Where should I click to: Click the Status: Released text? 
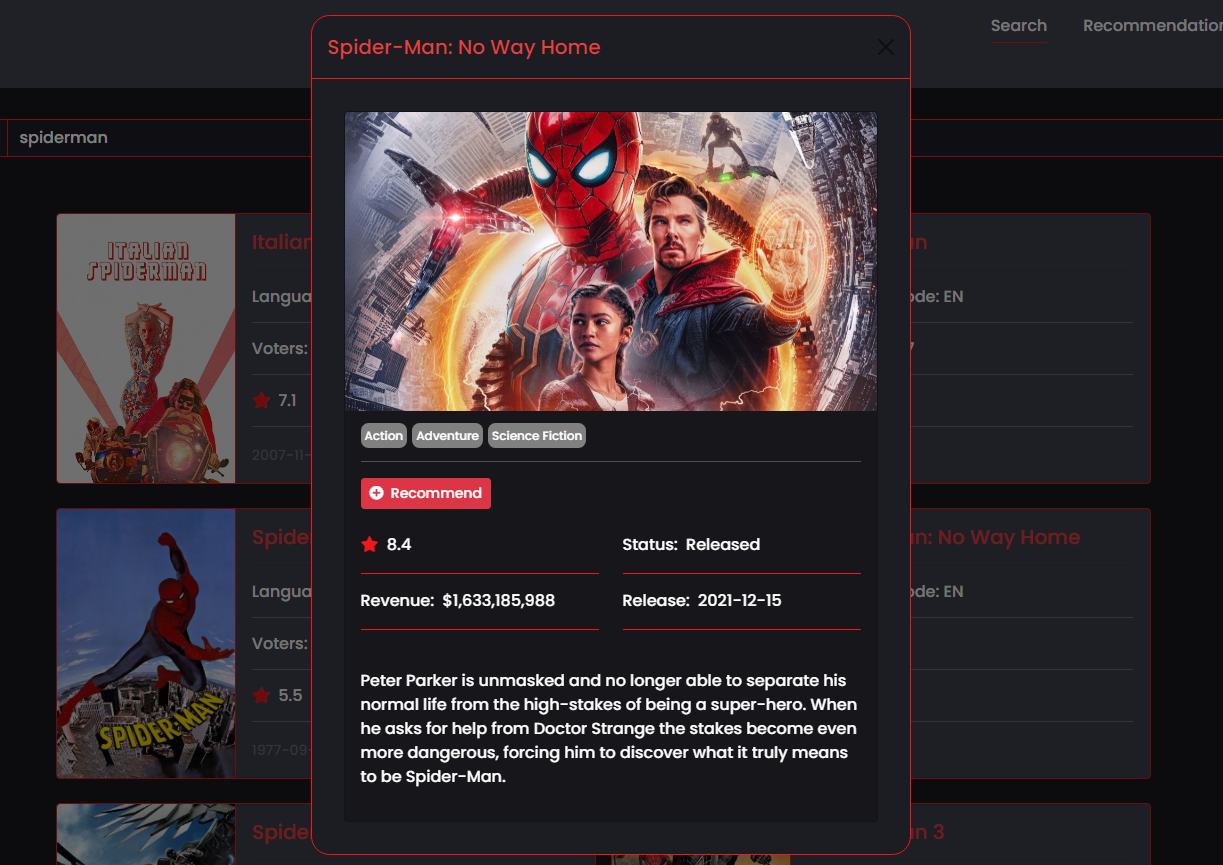coord(691,544)
